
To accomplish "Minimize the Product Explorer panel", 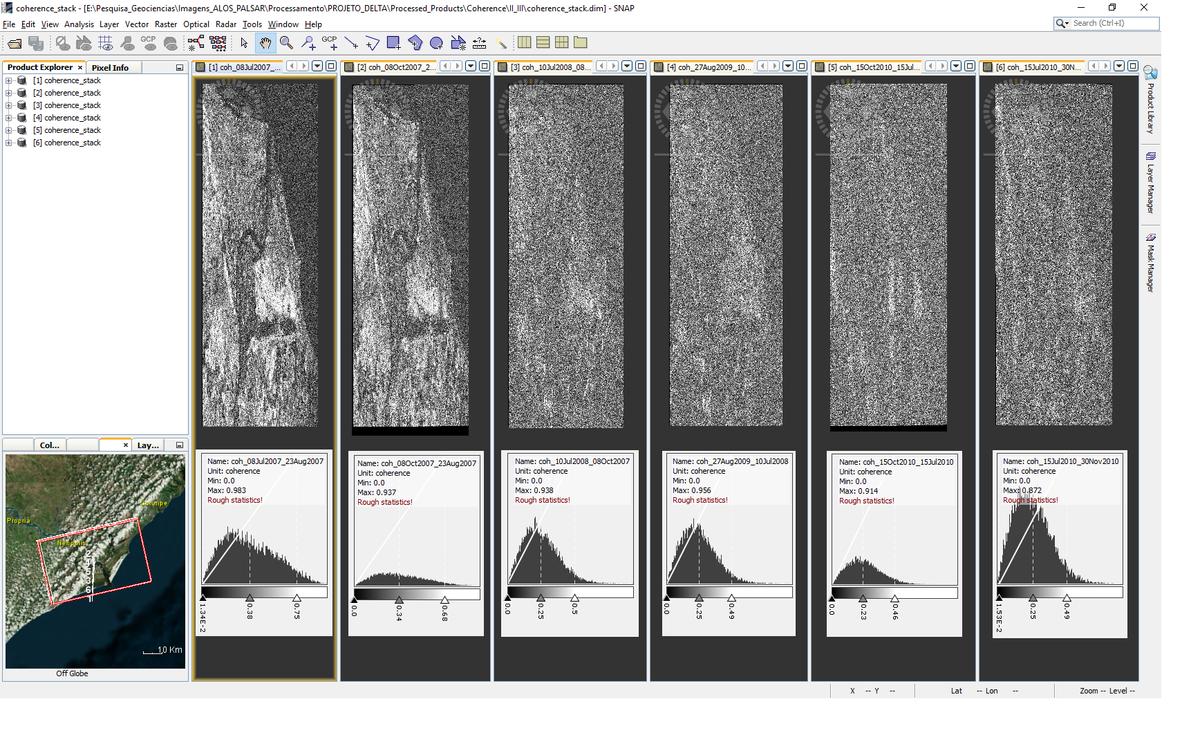I will [x=180, y=68].
